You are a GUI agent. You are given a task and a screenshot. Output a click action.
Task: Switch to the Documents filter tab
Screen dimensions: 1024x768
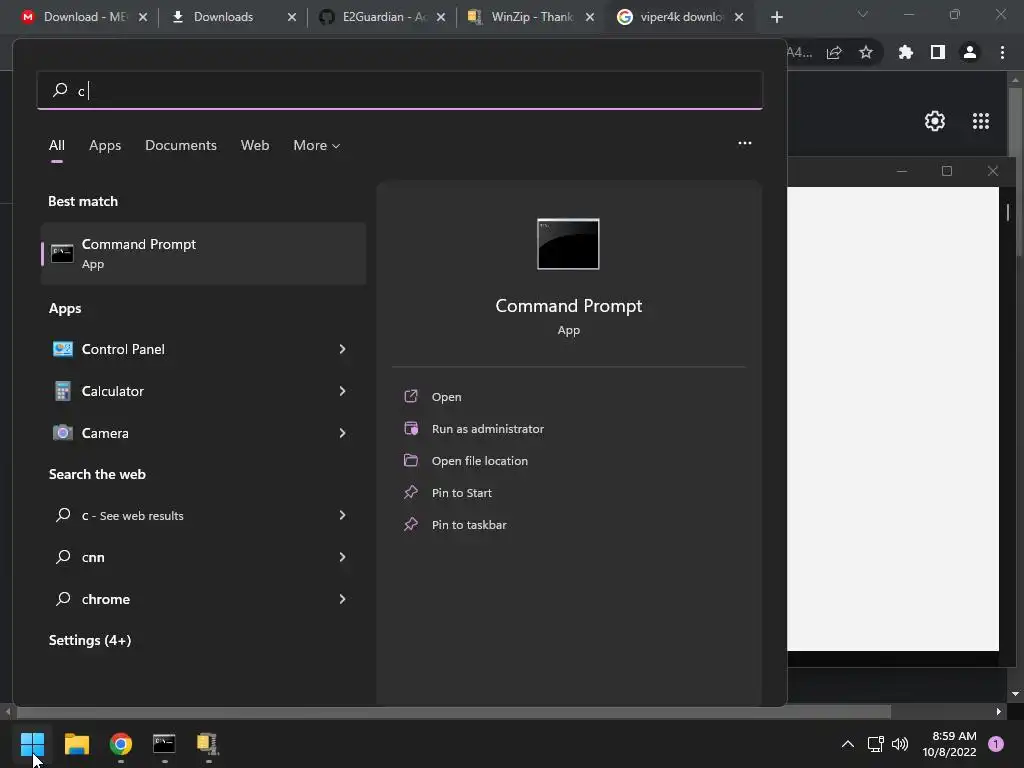(181, 145)
